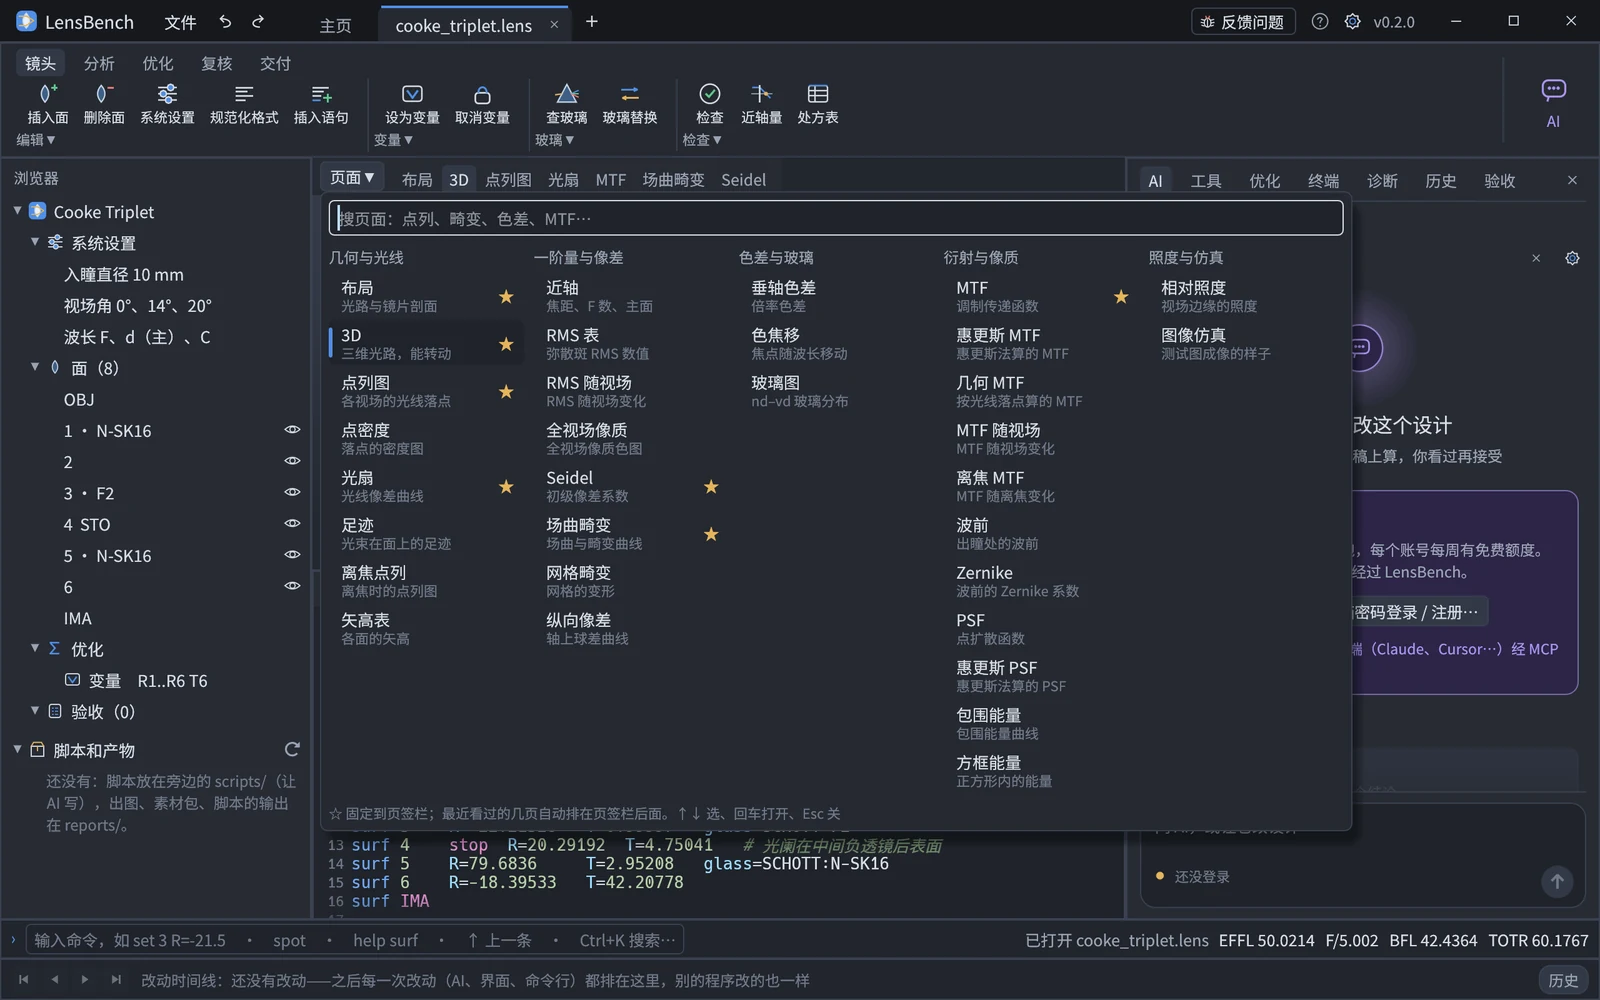
Task: Collapse the 面 (8) tree node
Action: tap(35, 367)
